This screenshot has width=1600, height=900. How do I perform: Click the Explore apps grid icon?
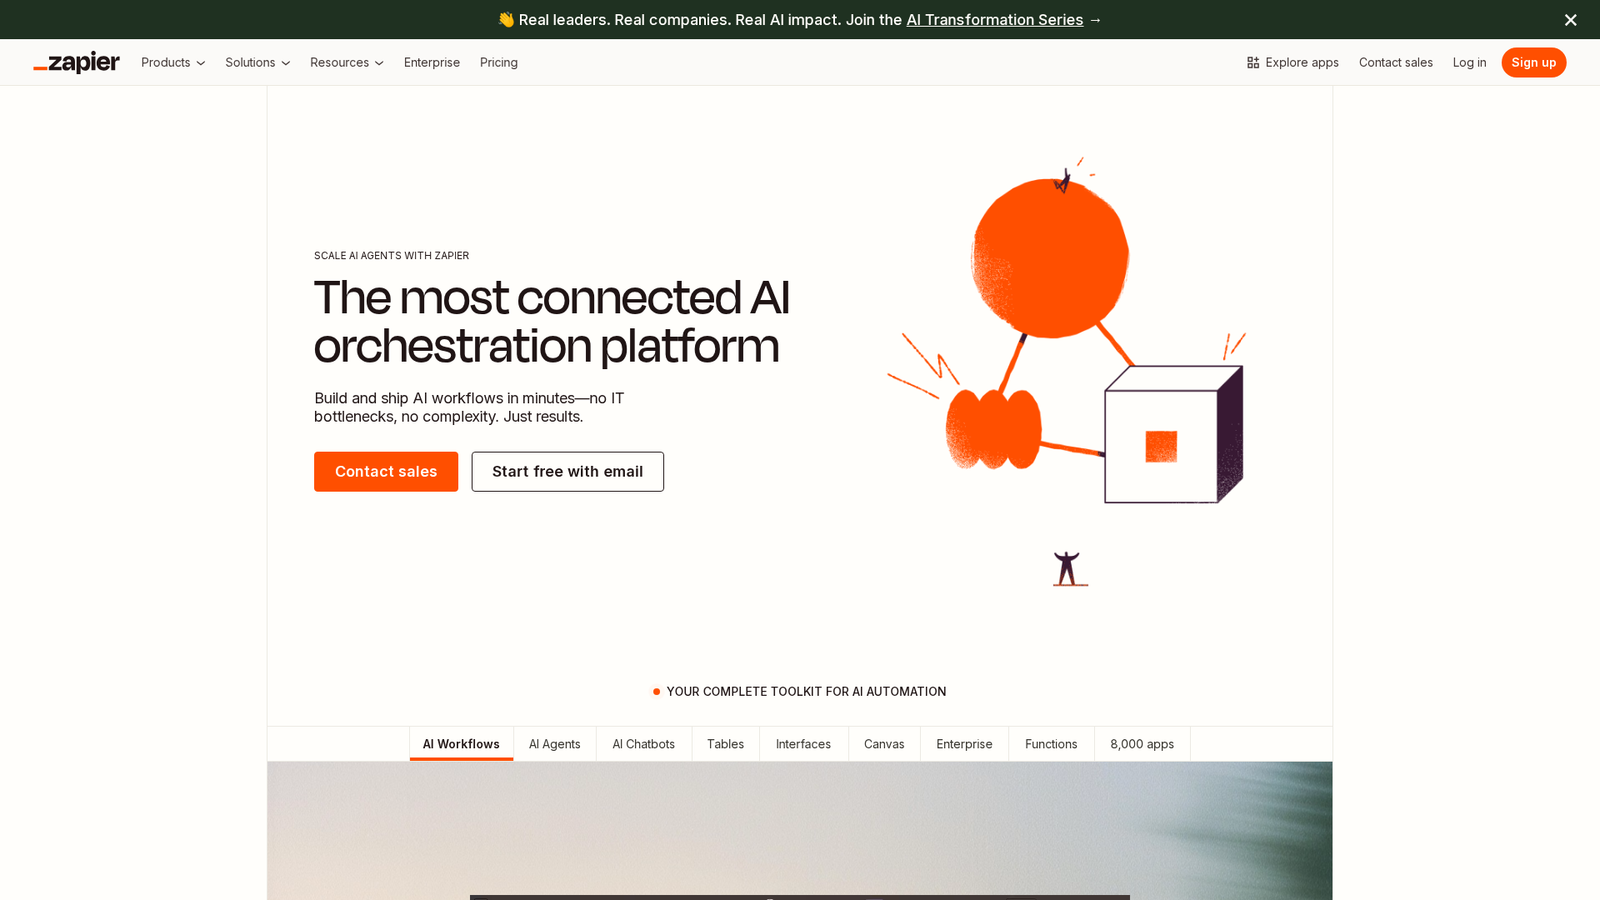[1252, 62]
